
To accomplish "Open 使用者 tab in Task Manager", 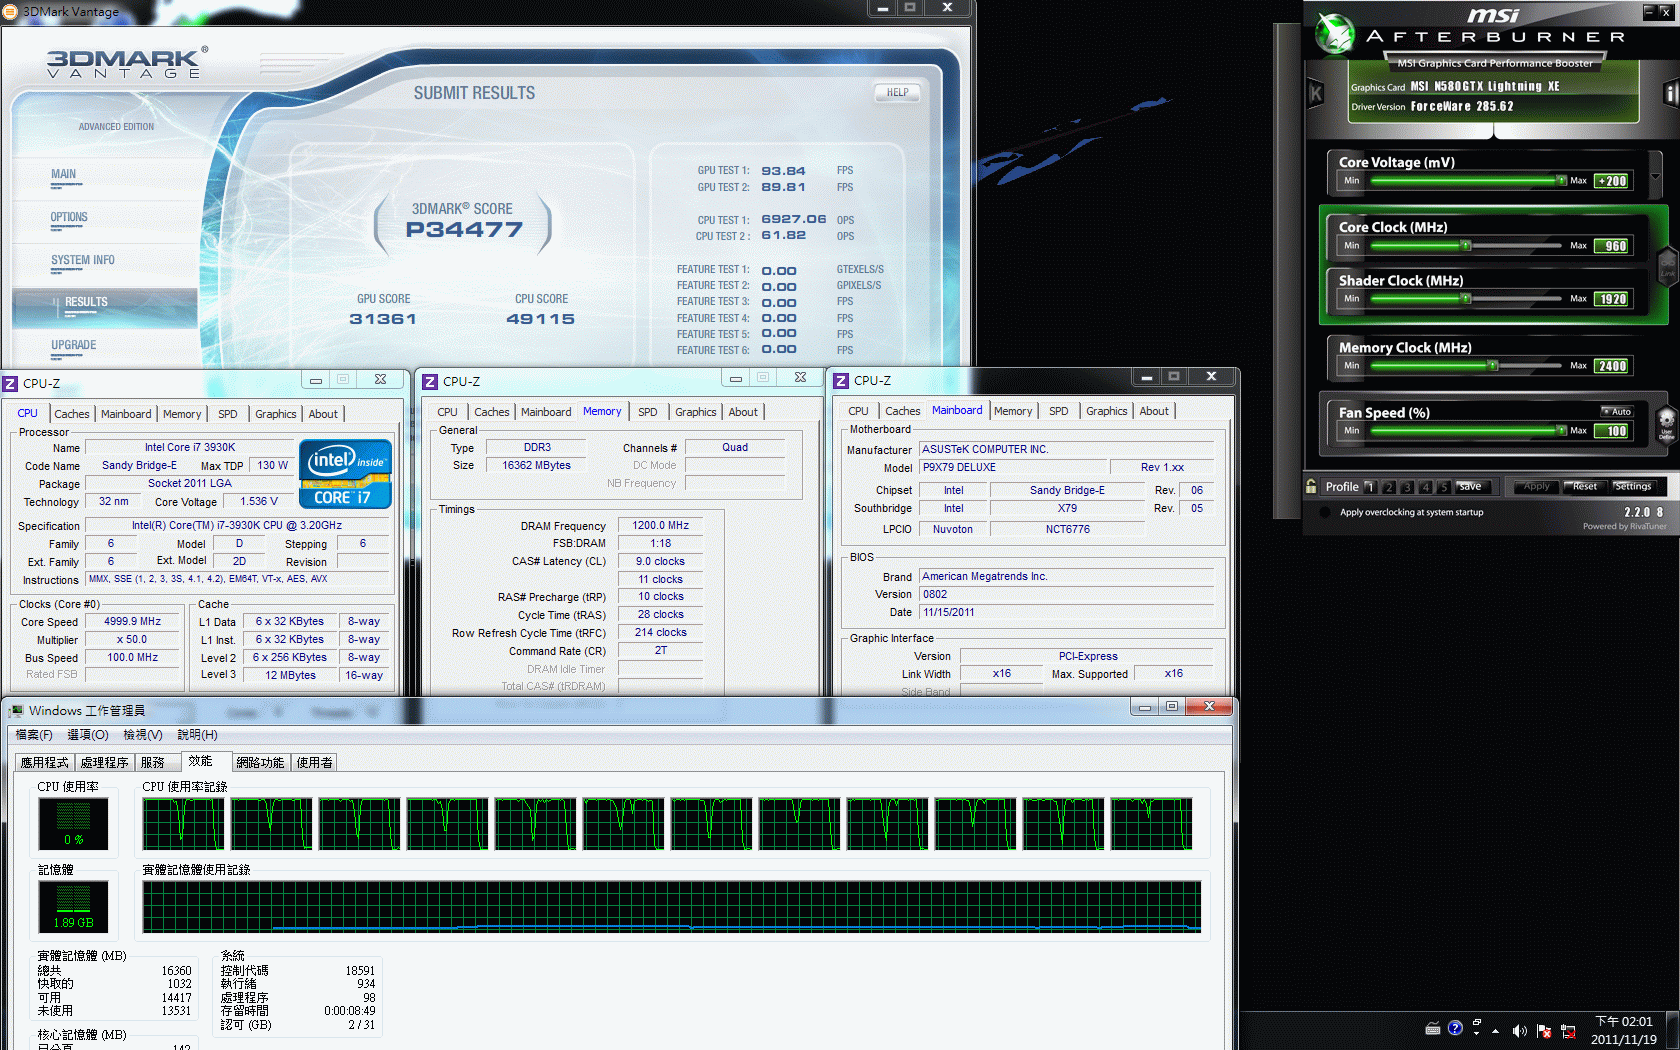I will point(314,763).
